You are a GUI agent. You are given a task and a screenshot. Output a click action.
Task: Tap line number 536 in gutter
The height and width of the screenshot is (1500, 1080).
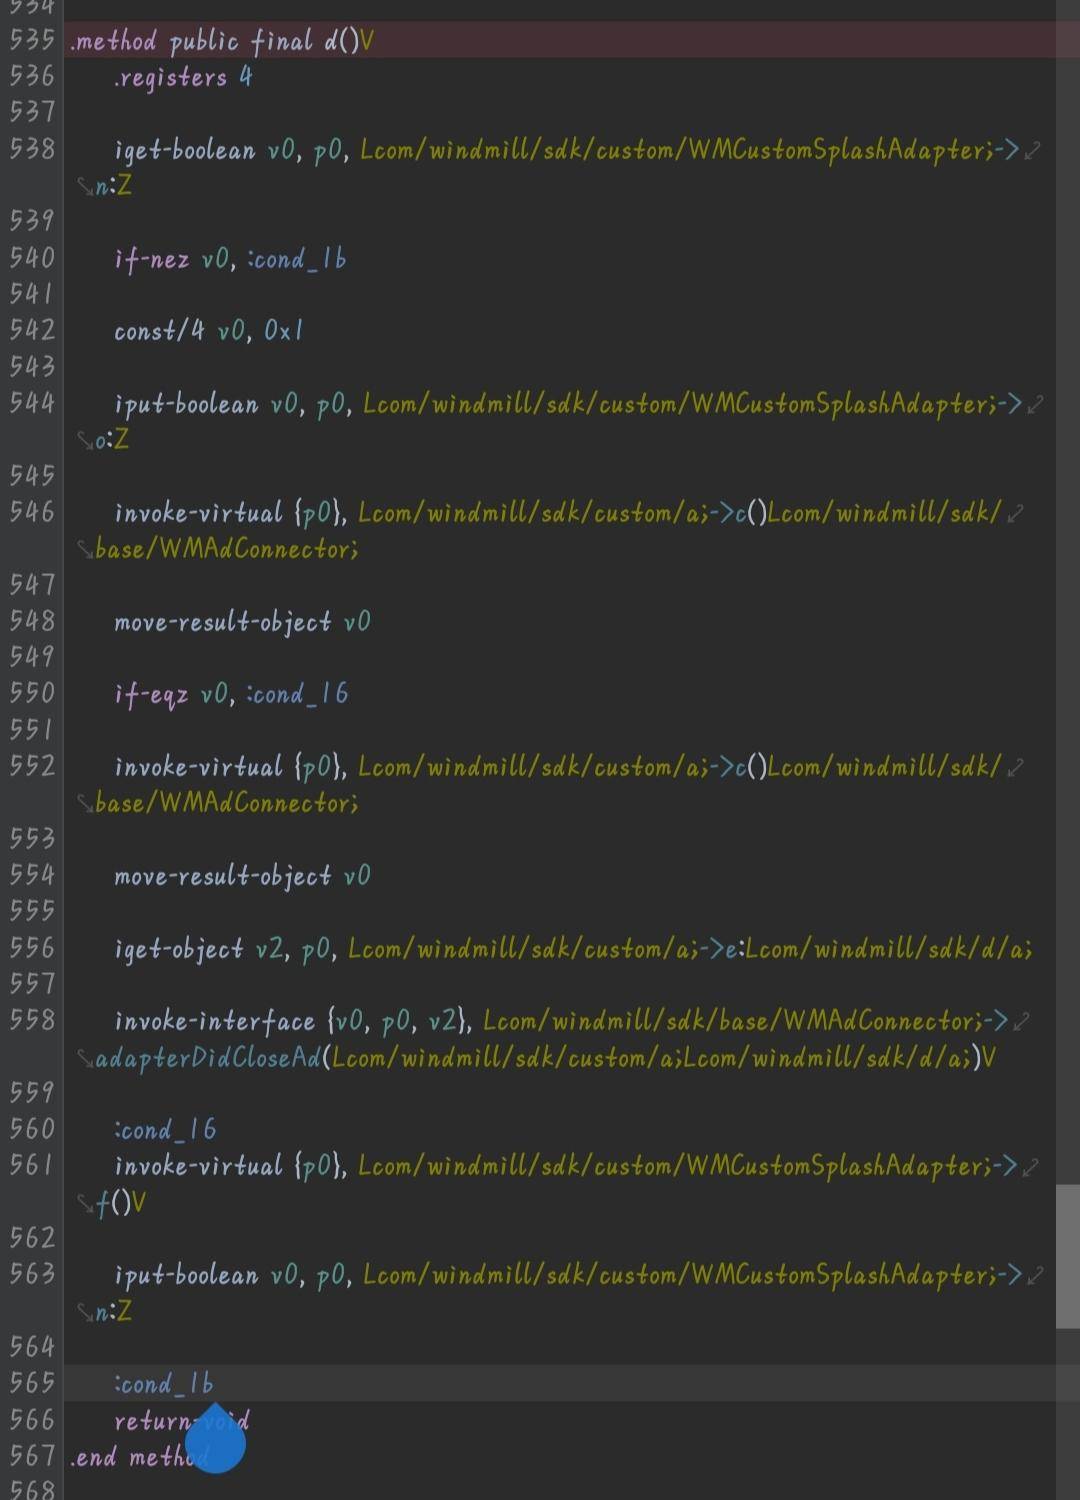click(32, 77)
